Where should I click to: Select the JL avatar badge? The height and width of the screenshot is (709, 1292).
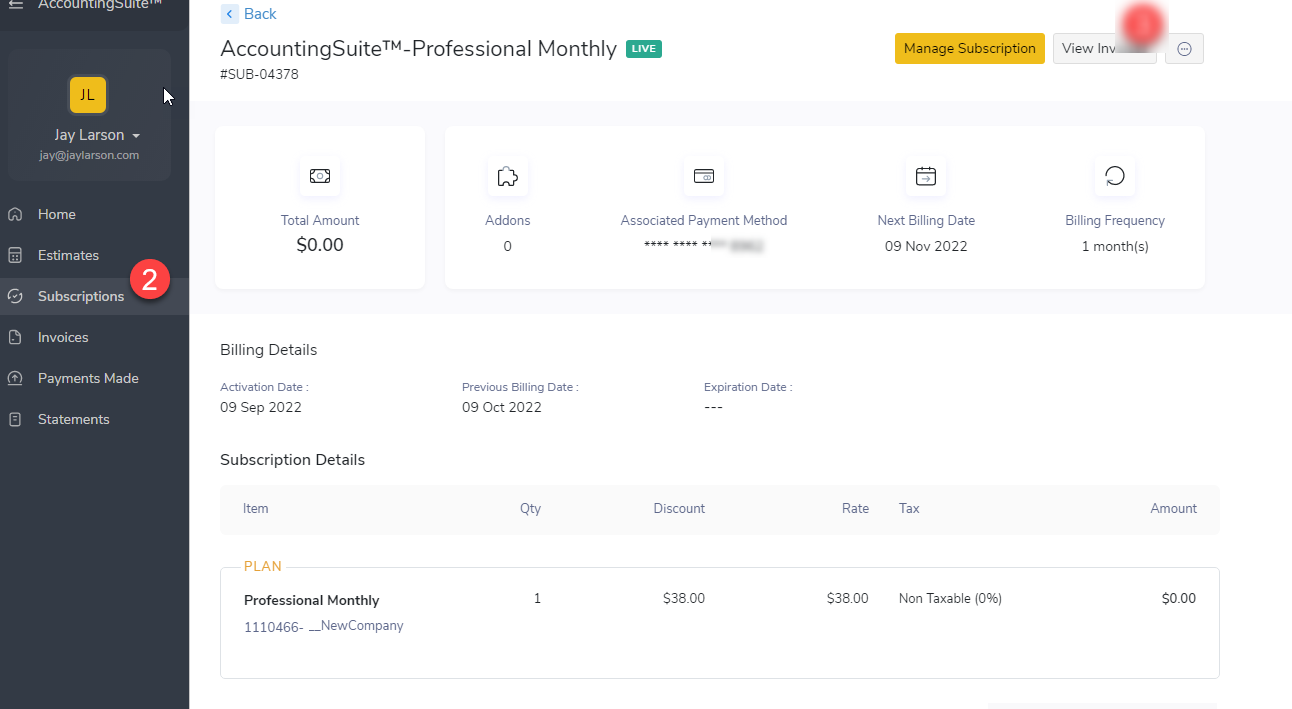tap(88, 95)
